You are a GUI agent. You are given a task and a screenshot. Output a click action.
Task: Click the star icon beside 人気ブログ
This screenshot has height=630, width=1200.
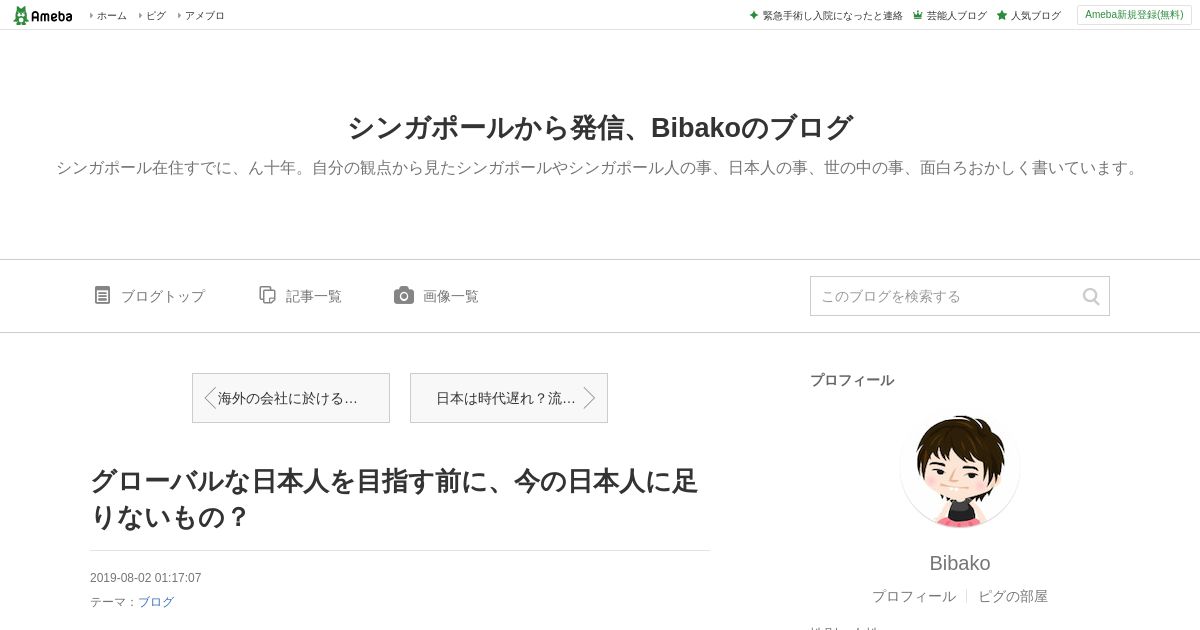tap(1001, 15)
